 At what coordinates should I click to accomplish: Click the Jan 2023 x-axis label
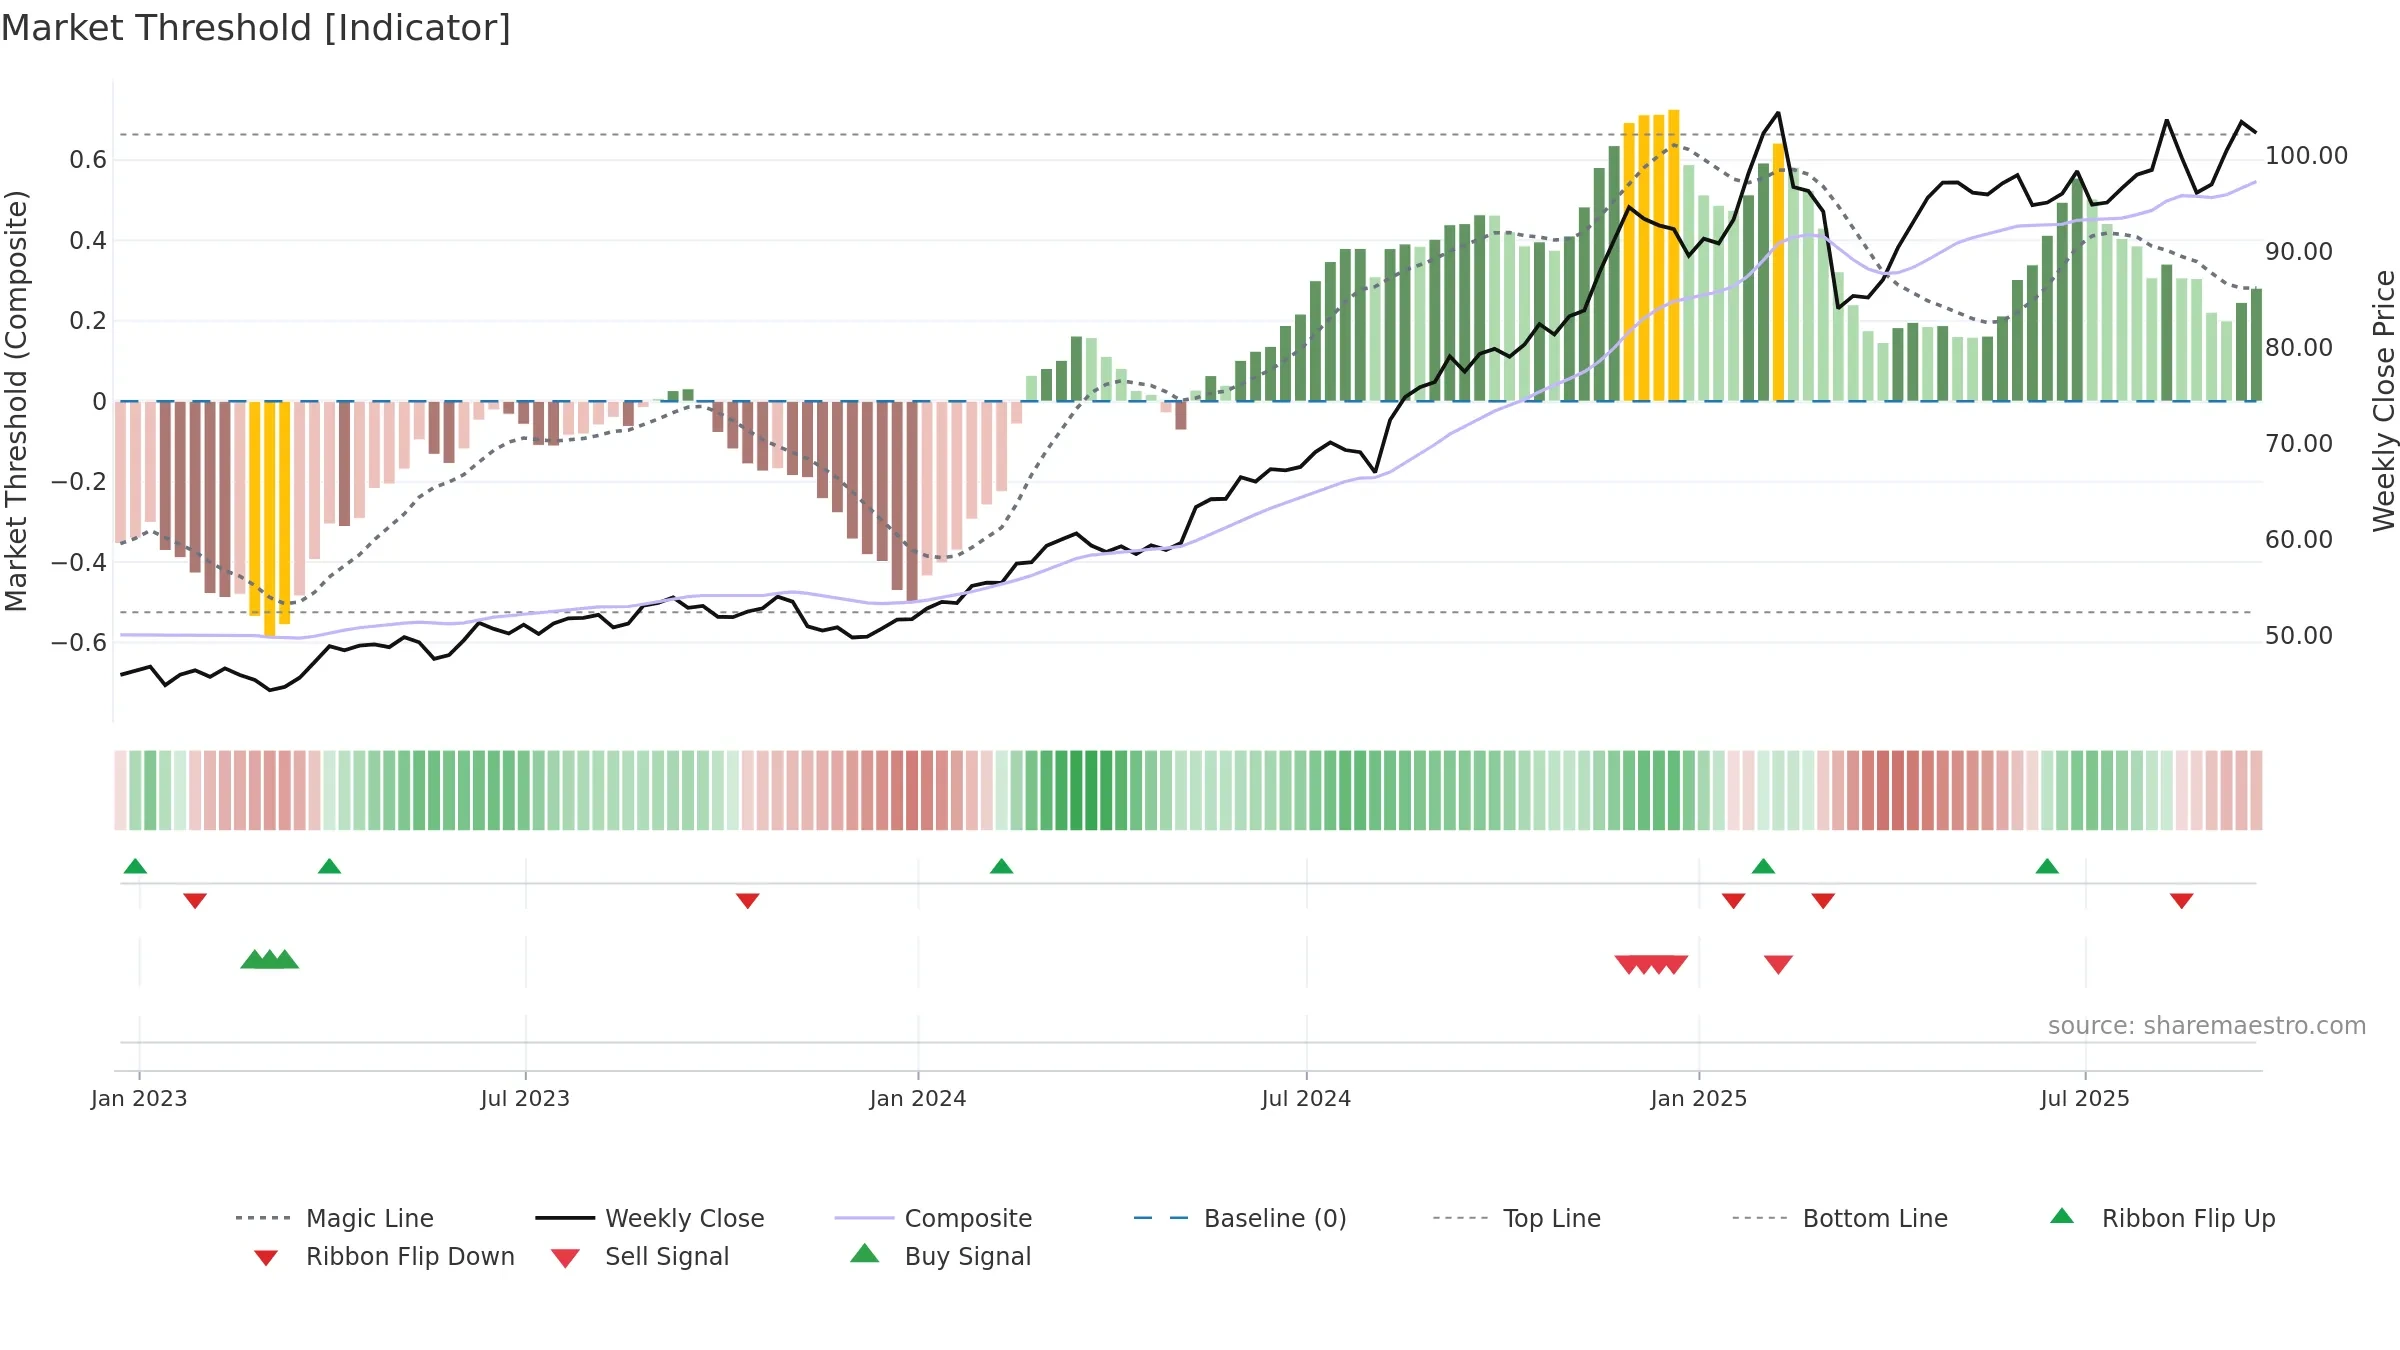[139, 1098]
